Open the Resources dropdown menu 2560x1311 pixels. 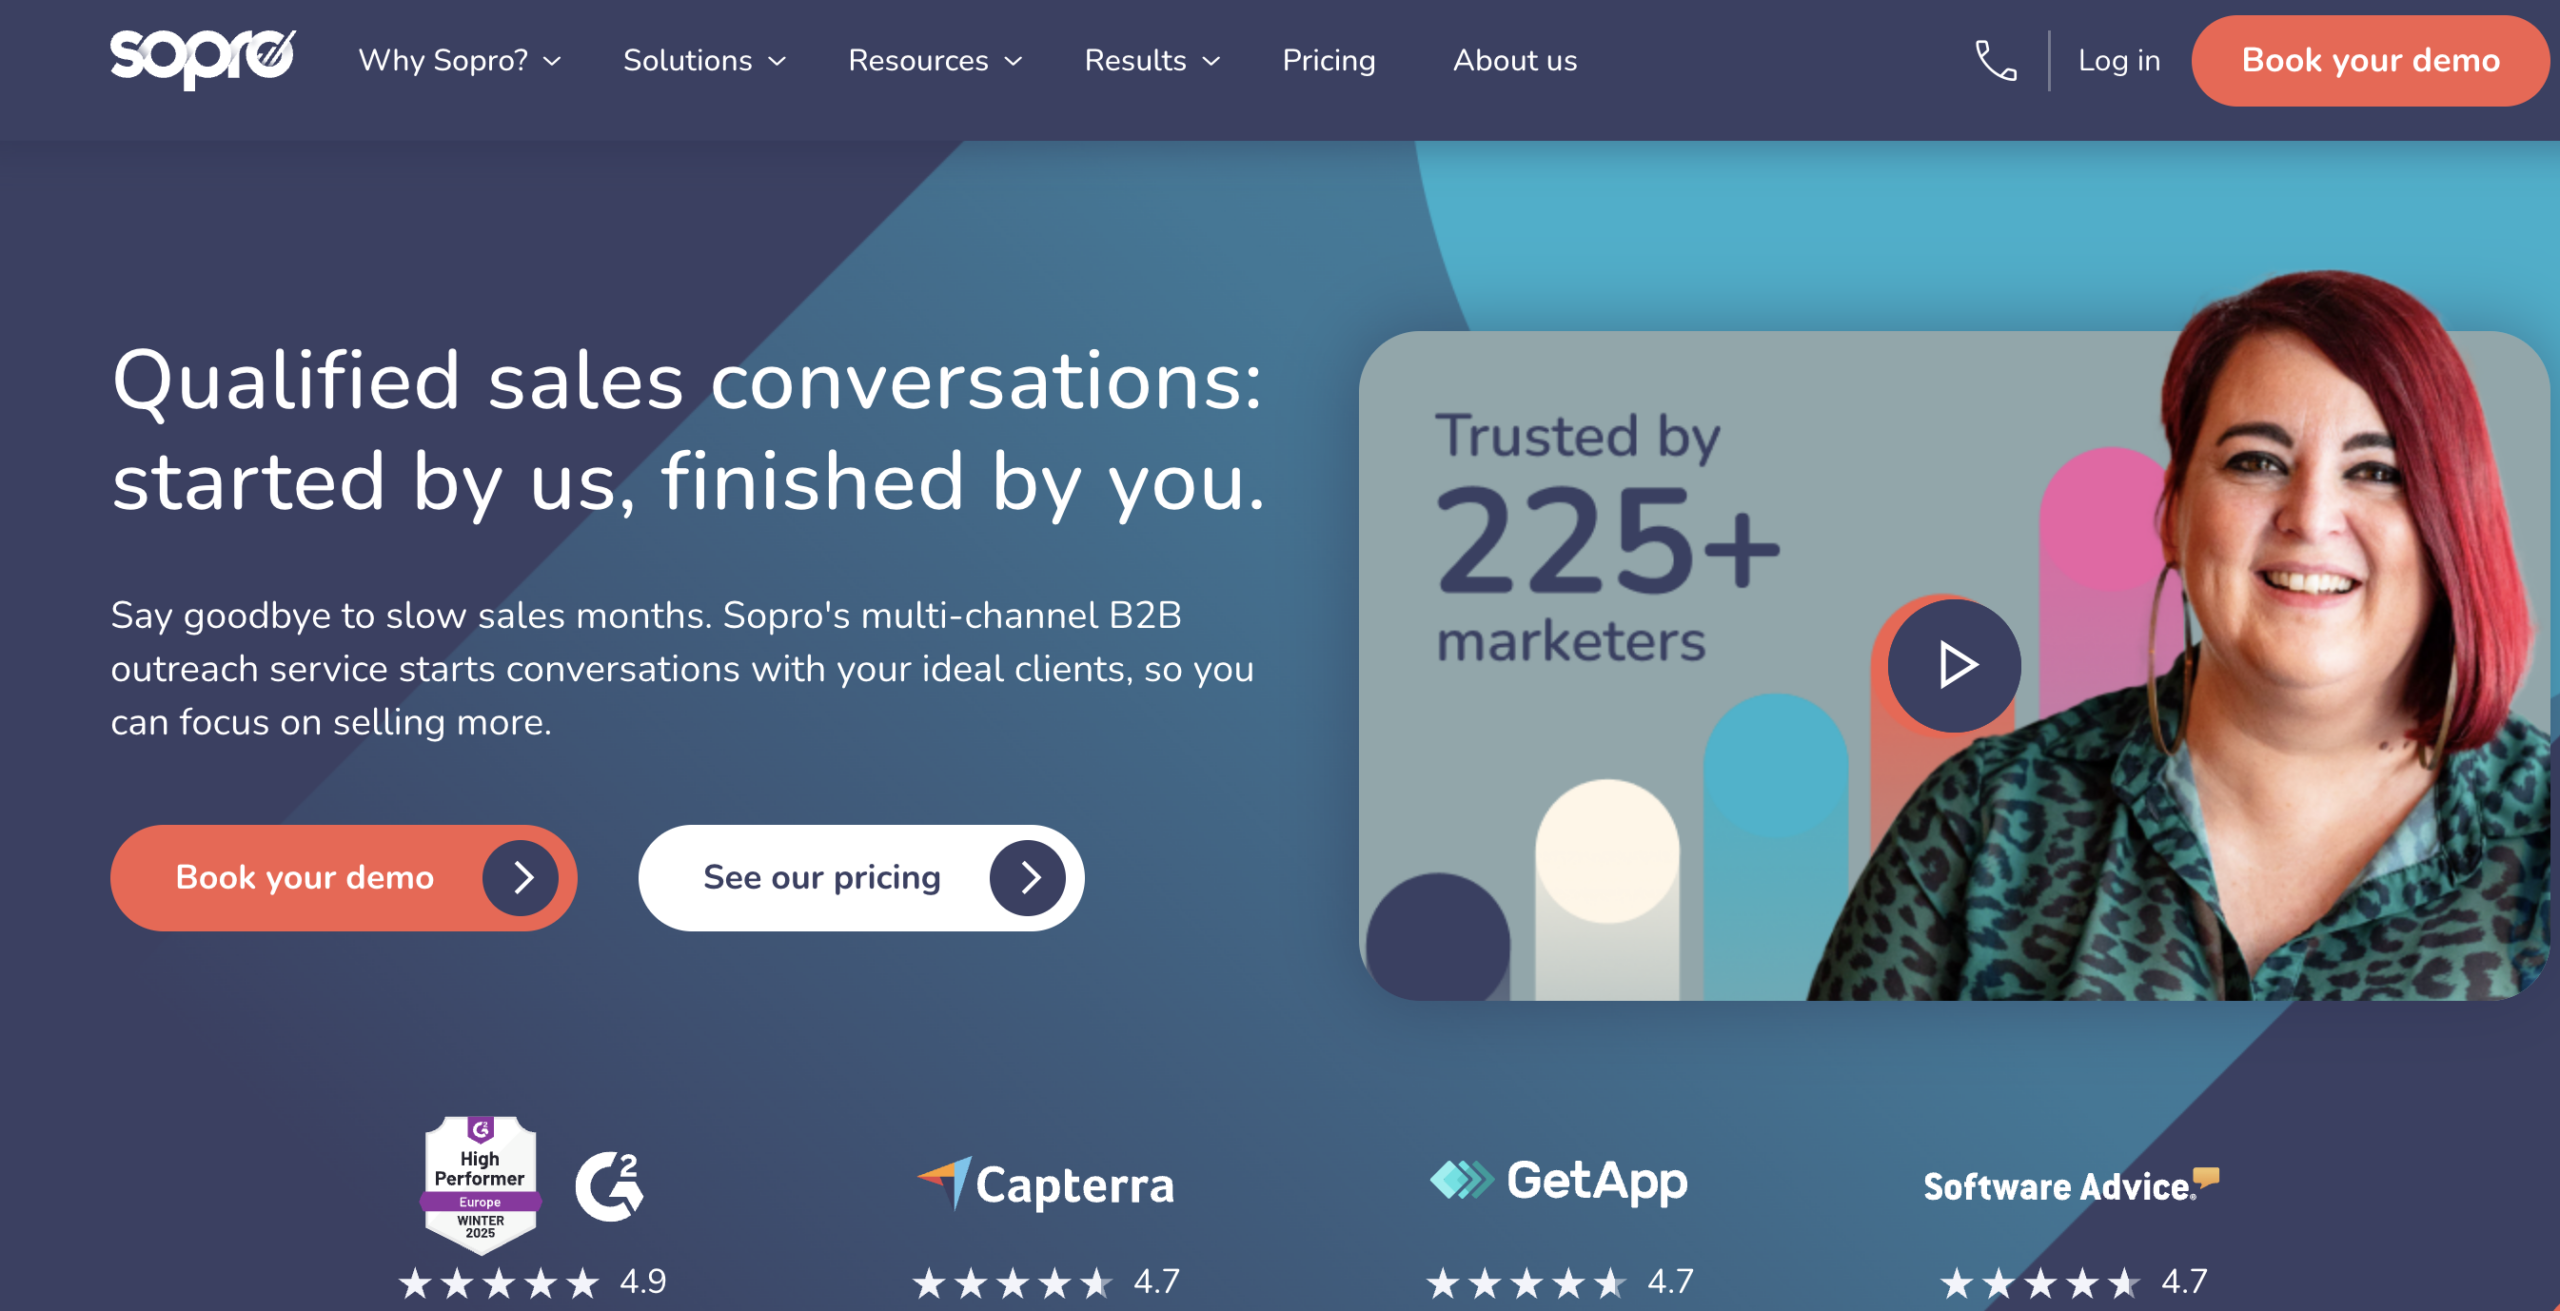(x=935, y=61)
